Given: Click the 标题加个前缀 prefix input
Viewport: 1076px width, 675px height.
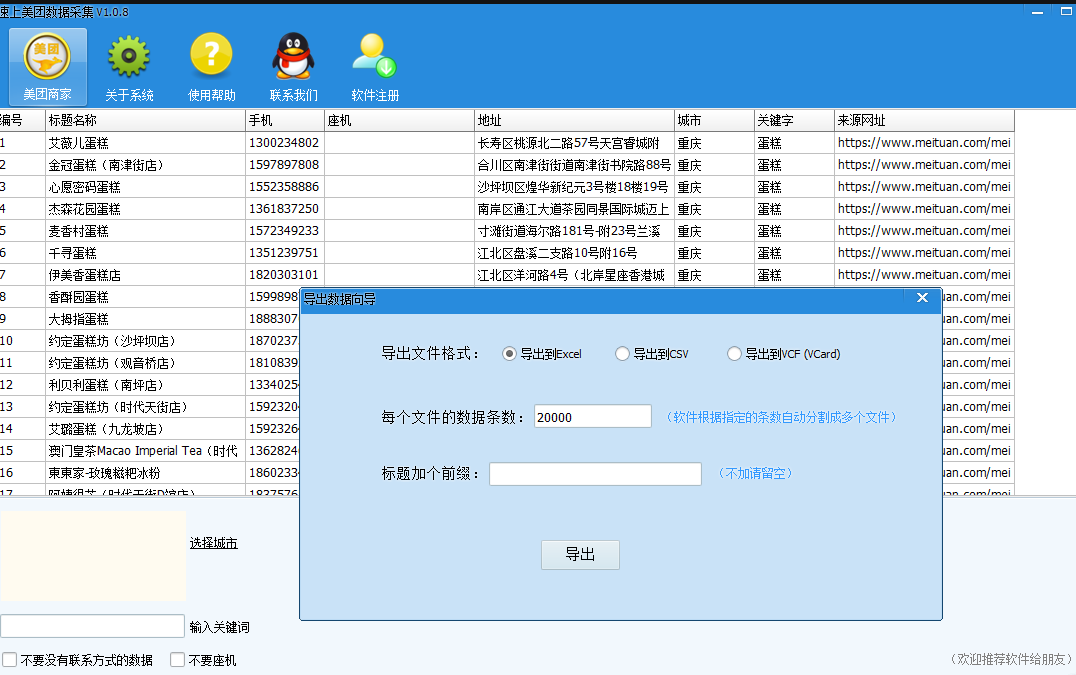Looking at the screenshot, I should coord(595,473).
